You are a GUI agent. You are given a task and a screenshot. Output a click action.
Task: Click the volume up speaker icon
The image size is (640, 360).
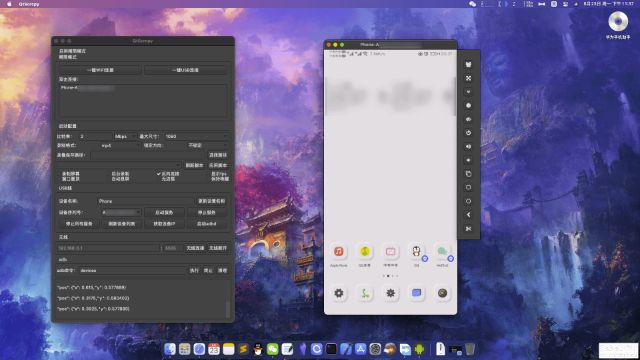point(468,147)
